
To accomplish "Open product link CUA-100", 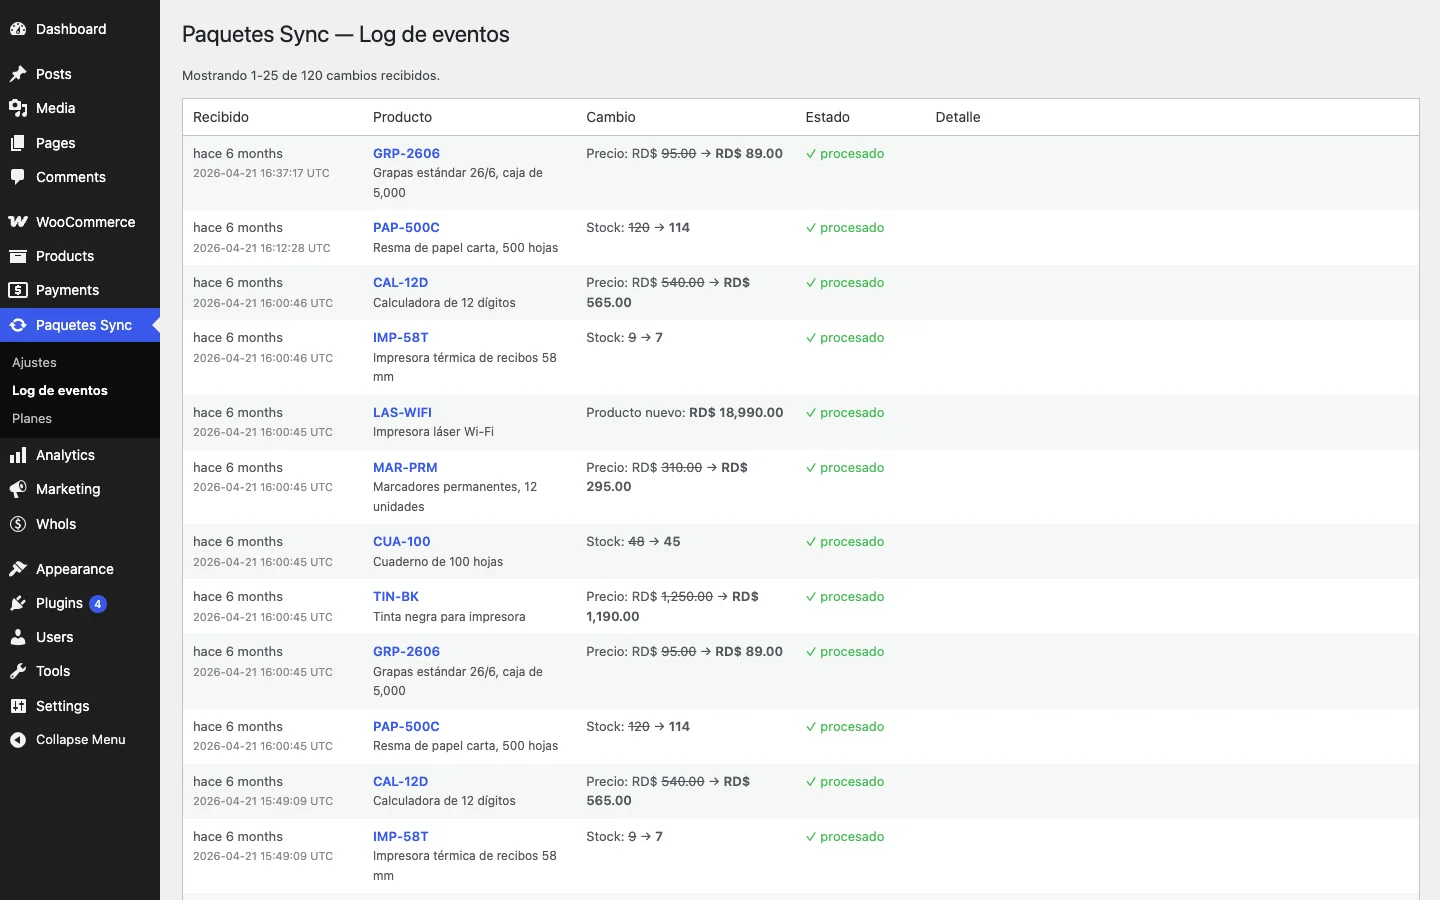I will 402,541.
